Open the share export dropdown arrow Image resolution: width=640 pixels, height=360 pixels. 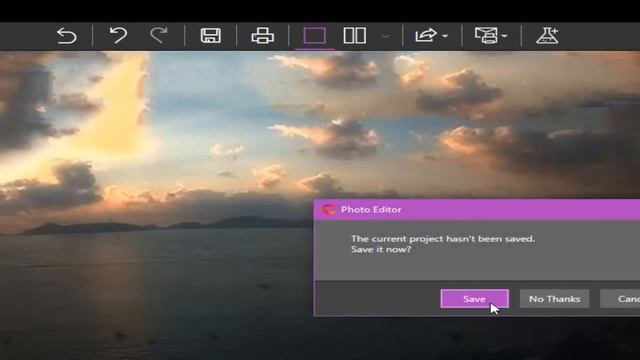[x=445, y=36]
